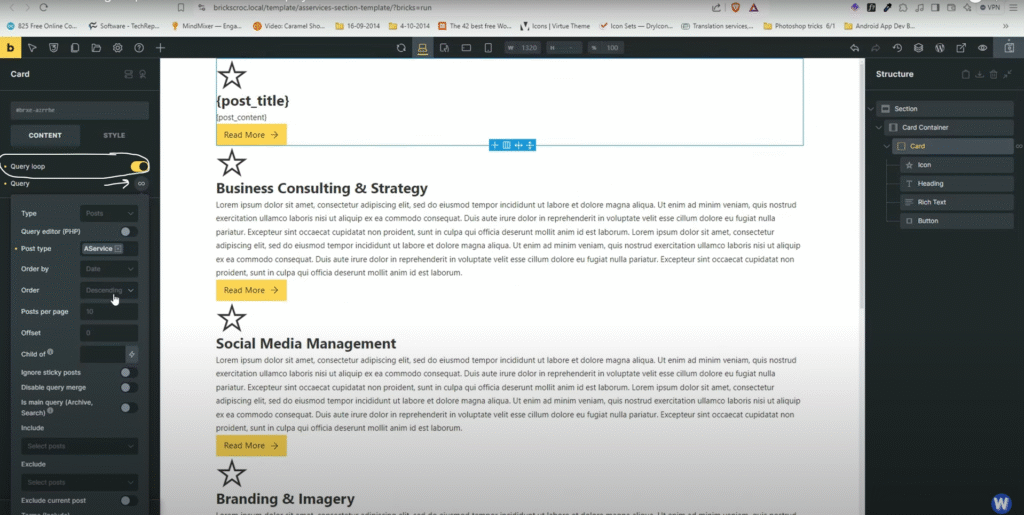Select the mobile landscape breakpoint icon
Screen dimensions: 1024x515
point(466,48)
